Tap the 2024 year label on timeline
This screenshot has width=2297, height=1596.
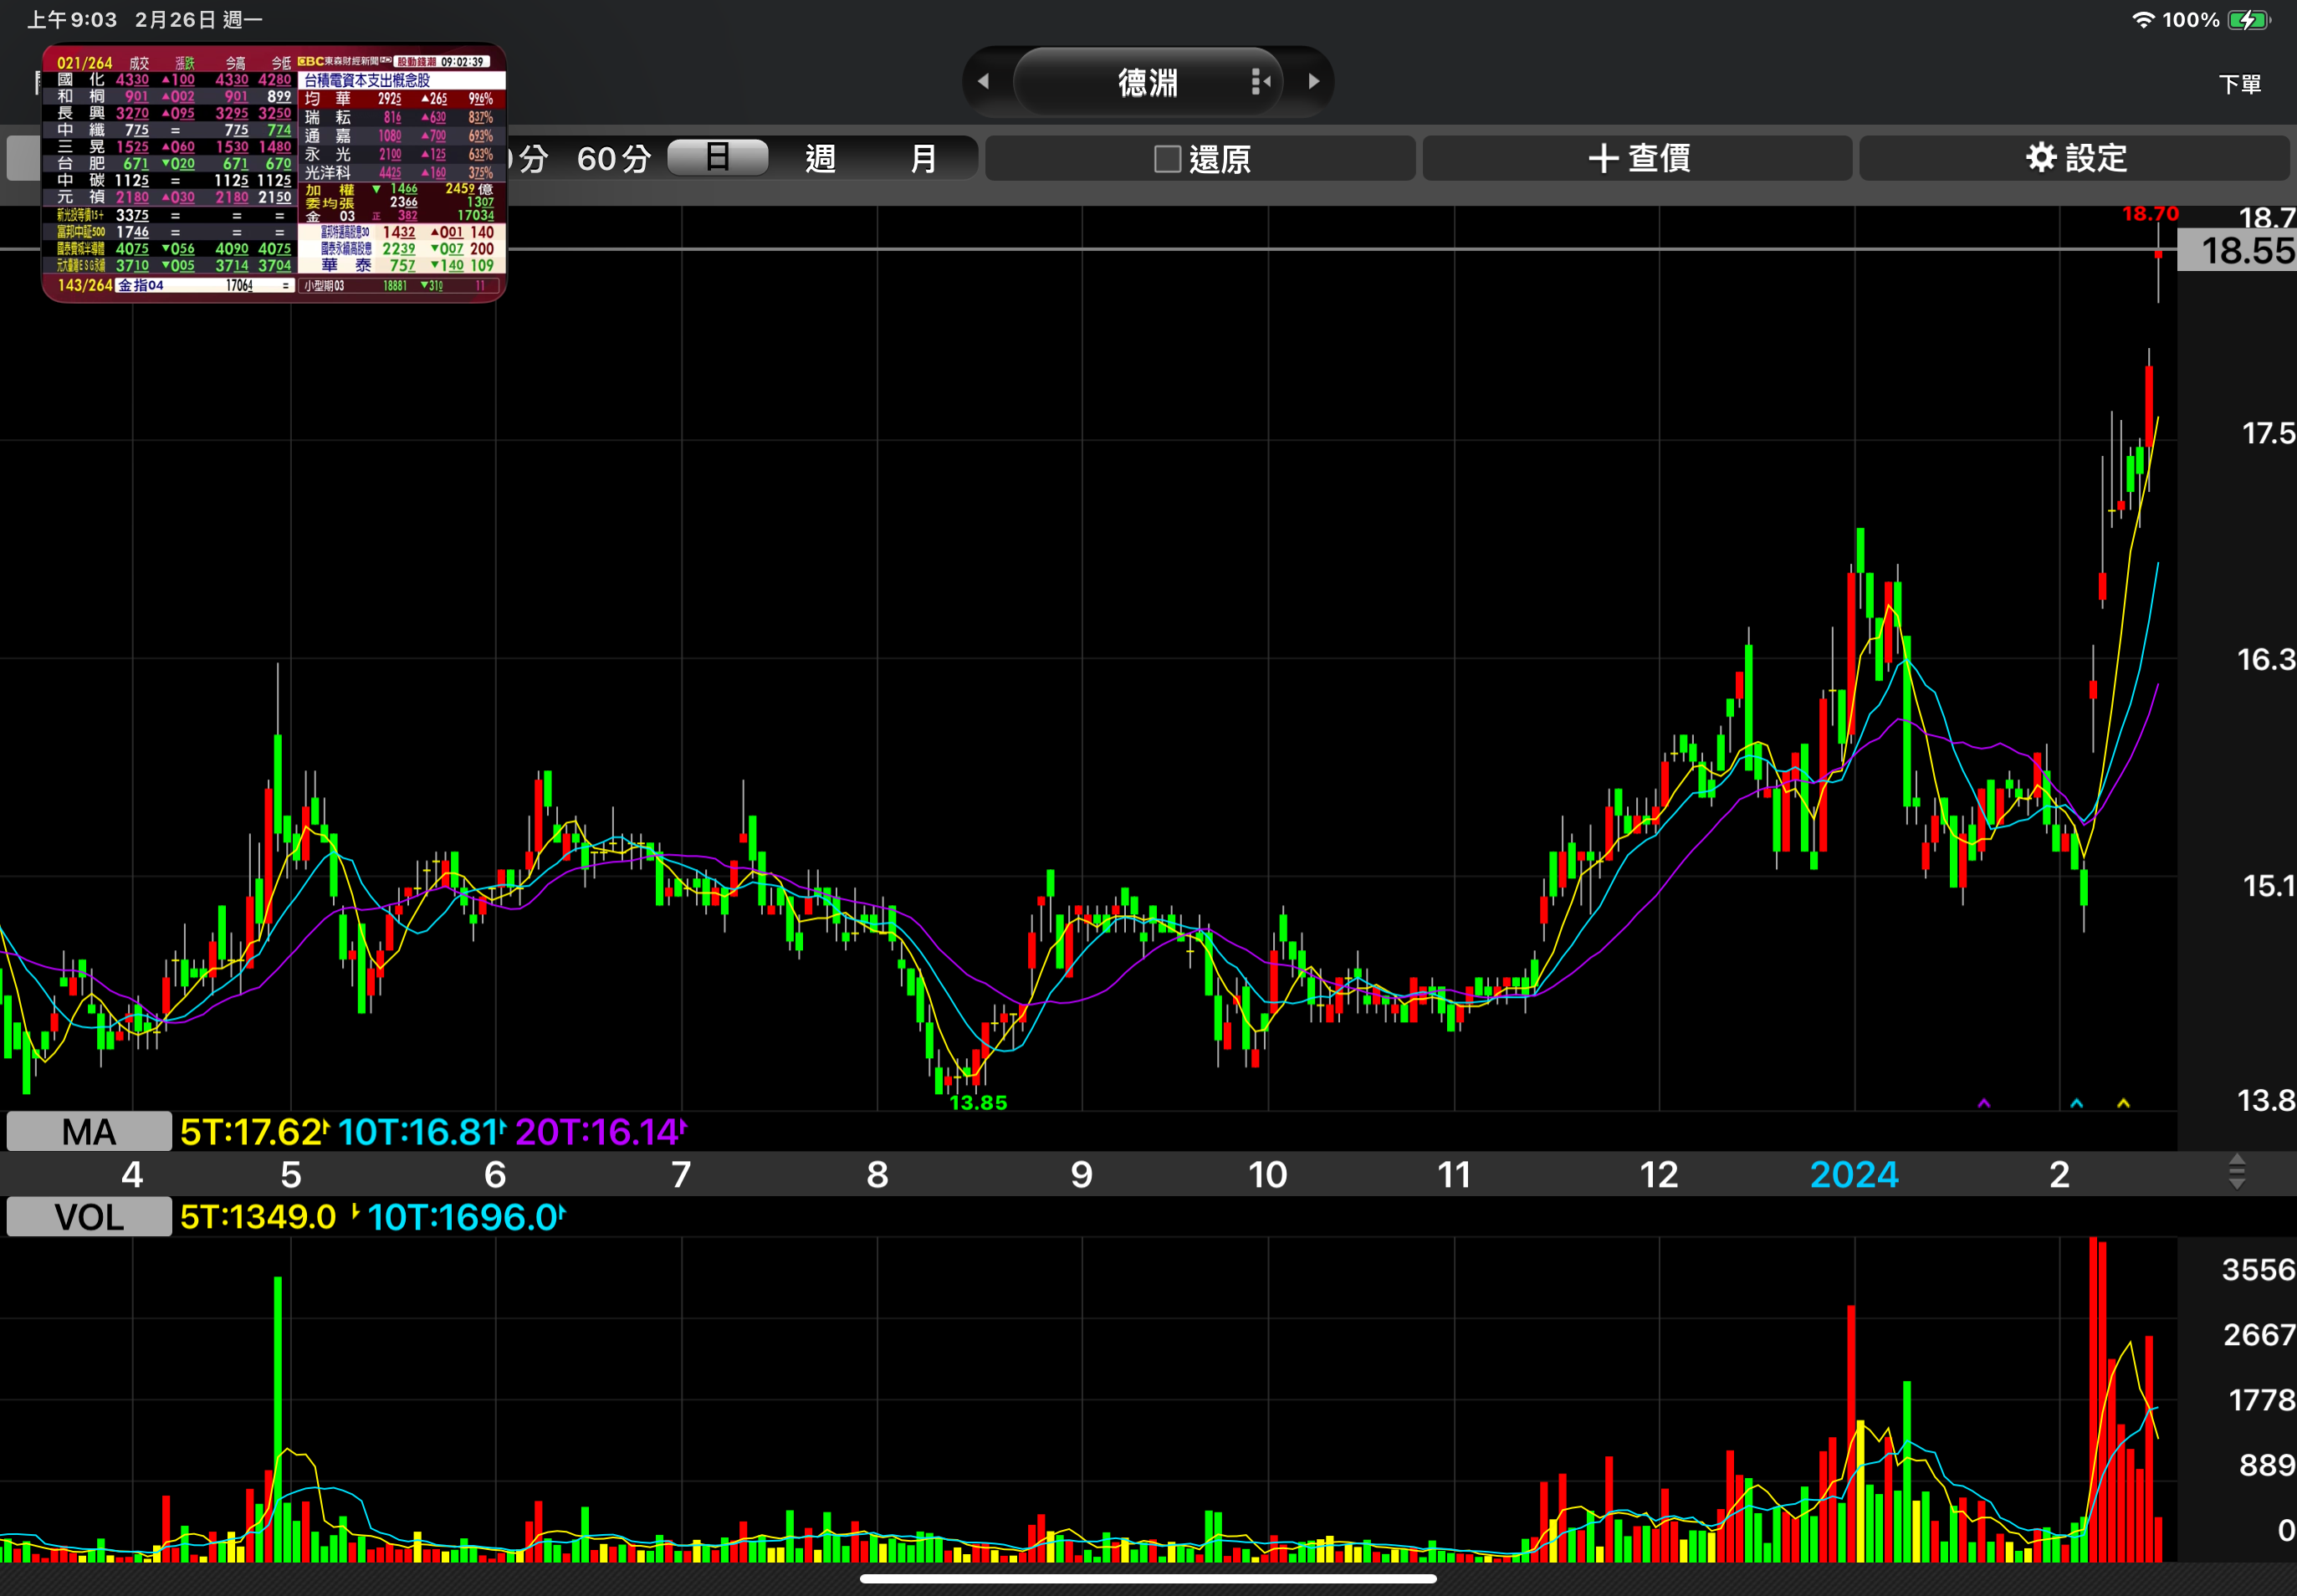(x=1854, y=1174)
